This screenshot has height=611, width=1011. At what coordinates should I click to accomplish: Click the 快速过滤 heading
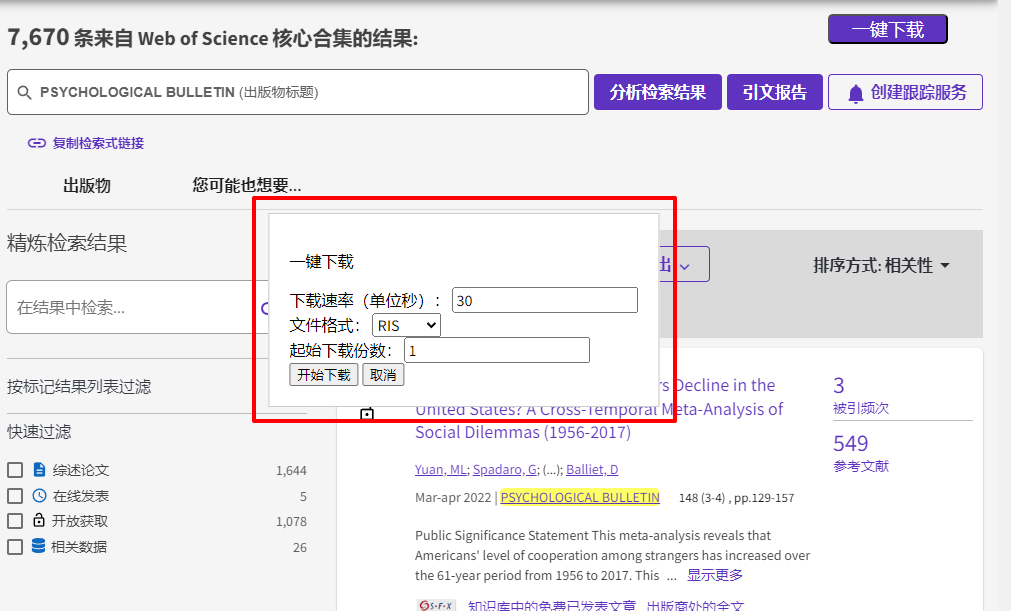pos(39,431)
